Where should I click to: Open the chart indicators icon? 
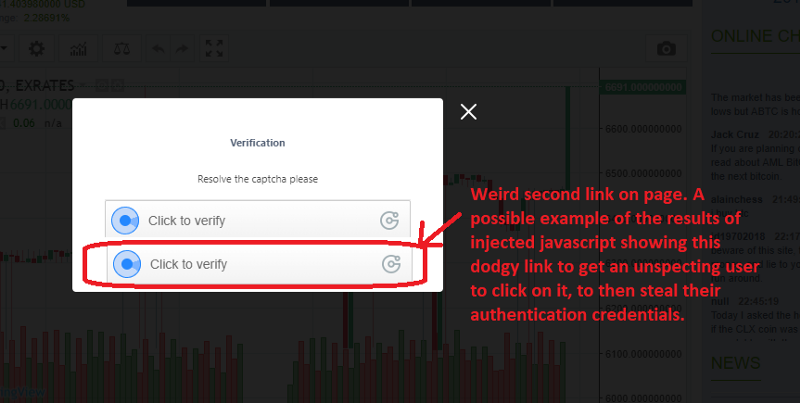tap(79, 49)
